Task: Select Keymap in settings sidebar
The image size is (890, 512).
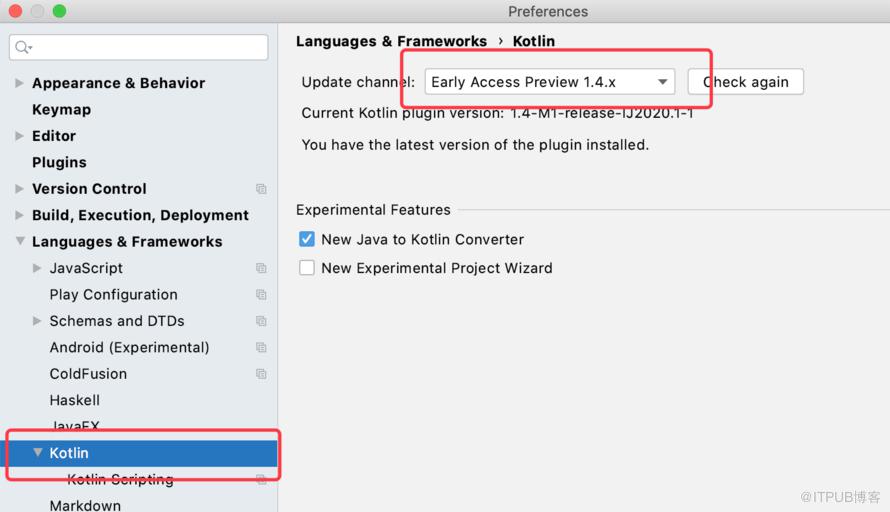Action: pyautogui.click(x=61, y=110)
